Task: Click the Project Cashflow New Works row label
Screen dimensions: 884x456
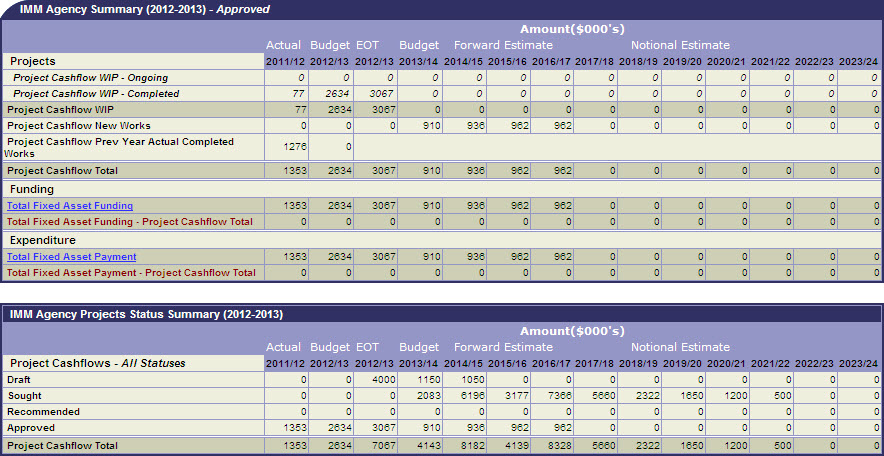Action: pos(78,126)
